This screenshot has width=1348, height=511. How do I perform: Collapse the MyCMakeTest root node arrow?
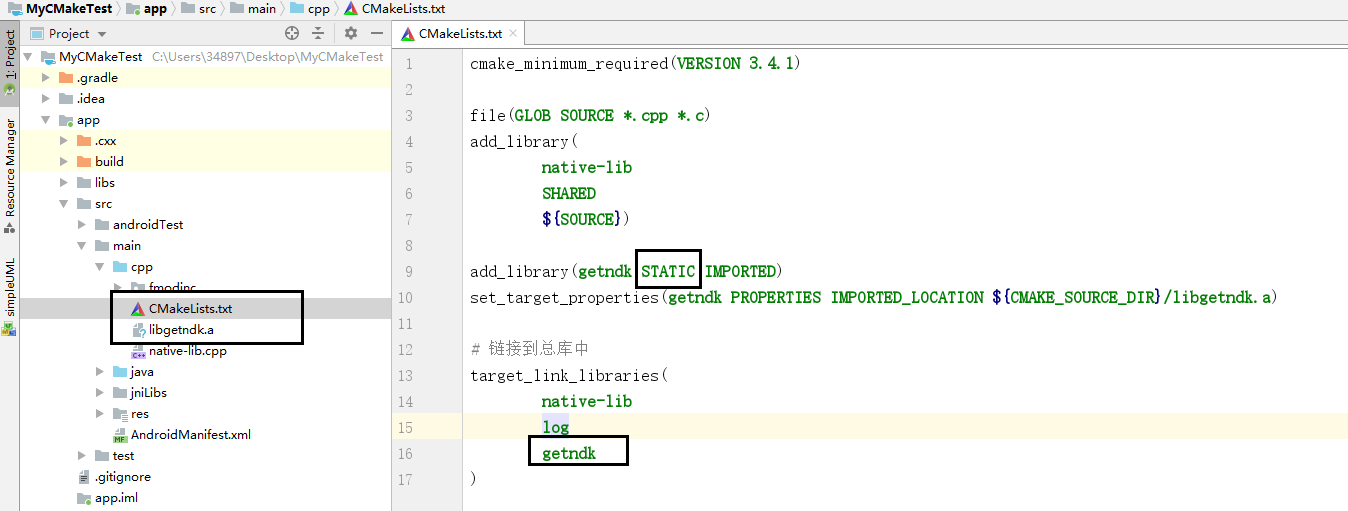pos(28,57)
